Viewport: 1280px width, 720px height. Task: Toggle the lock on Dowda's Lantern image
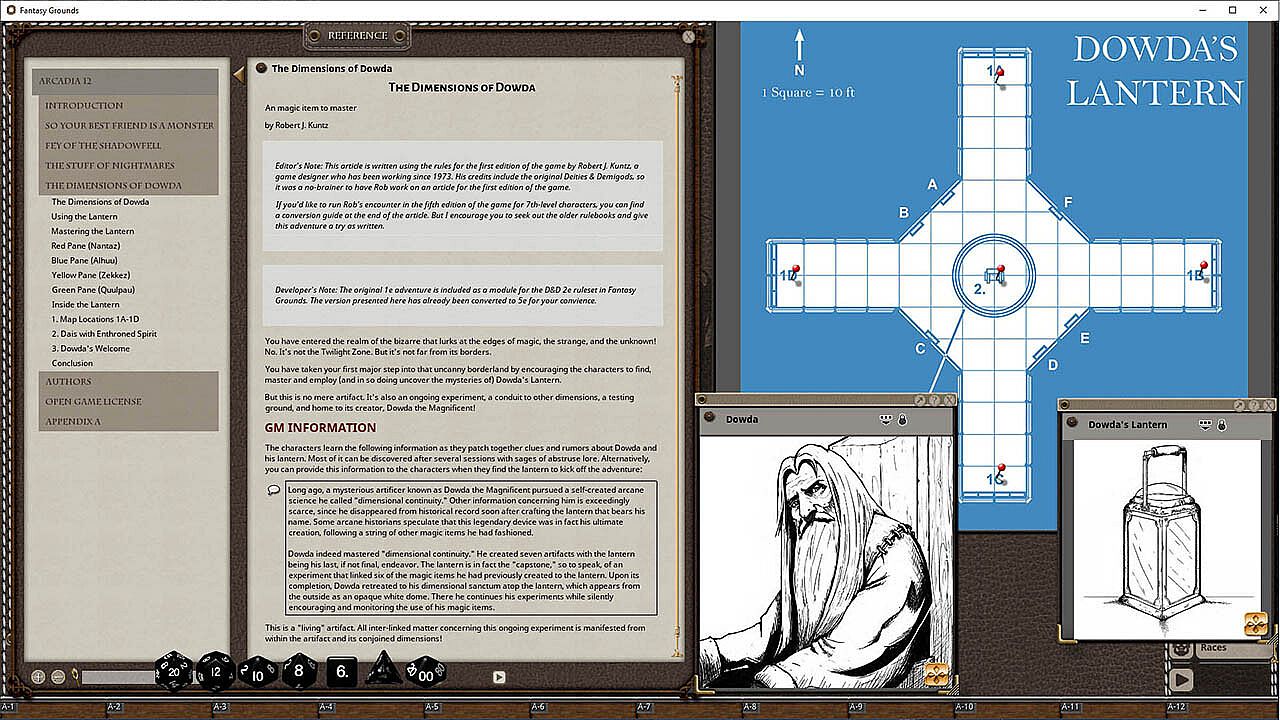click(1222, 425)
